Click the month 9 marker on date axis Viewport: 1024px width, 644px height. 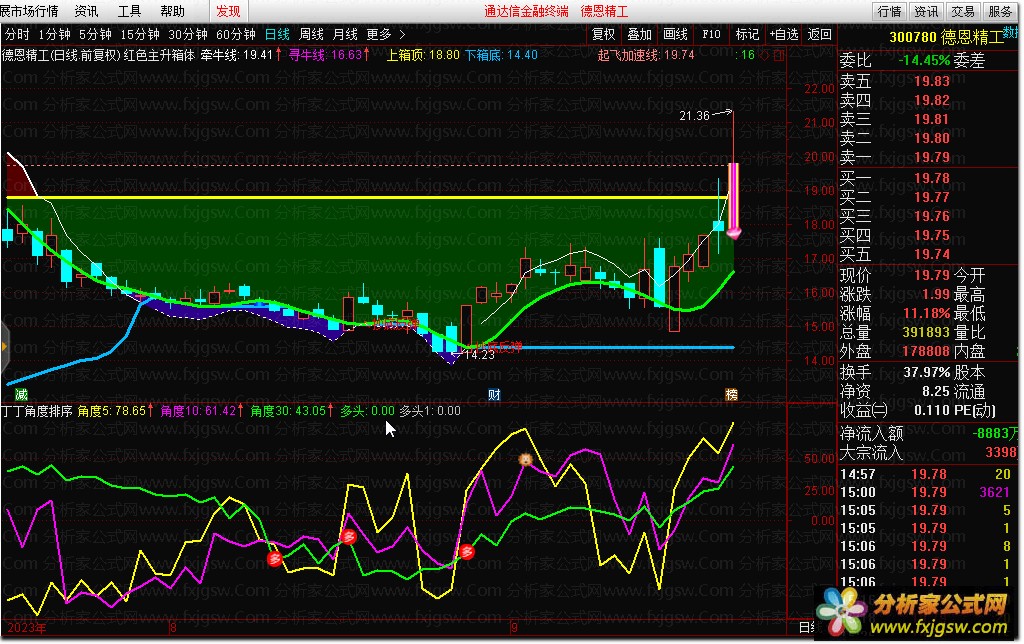[x=515, y=628]
